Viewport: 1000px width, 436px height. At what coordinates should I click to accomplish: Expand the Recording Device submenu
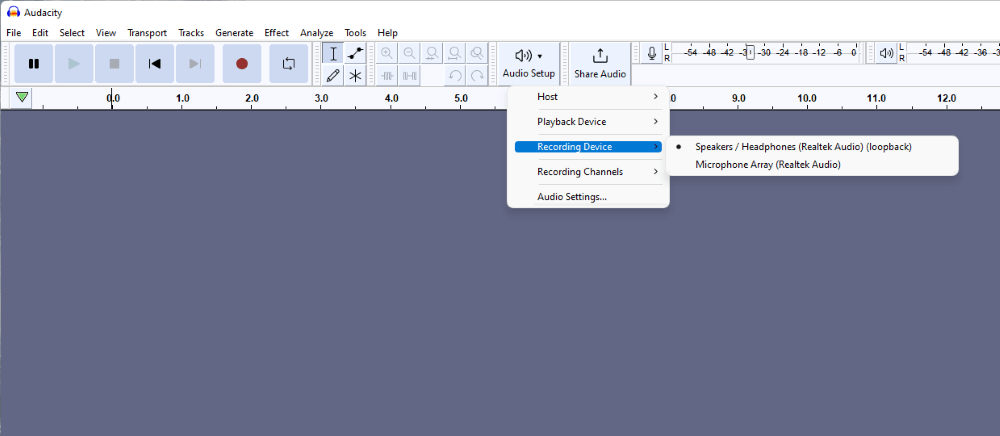(588, 147)
